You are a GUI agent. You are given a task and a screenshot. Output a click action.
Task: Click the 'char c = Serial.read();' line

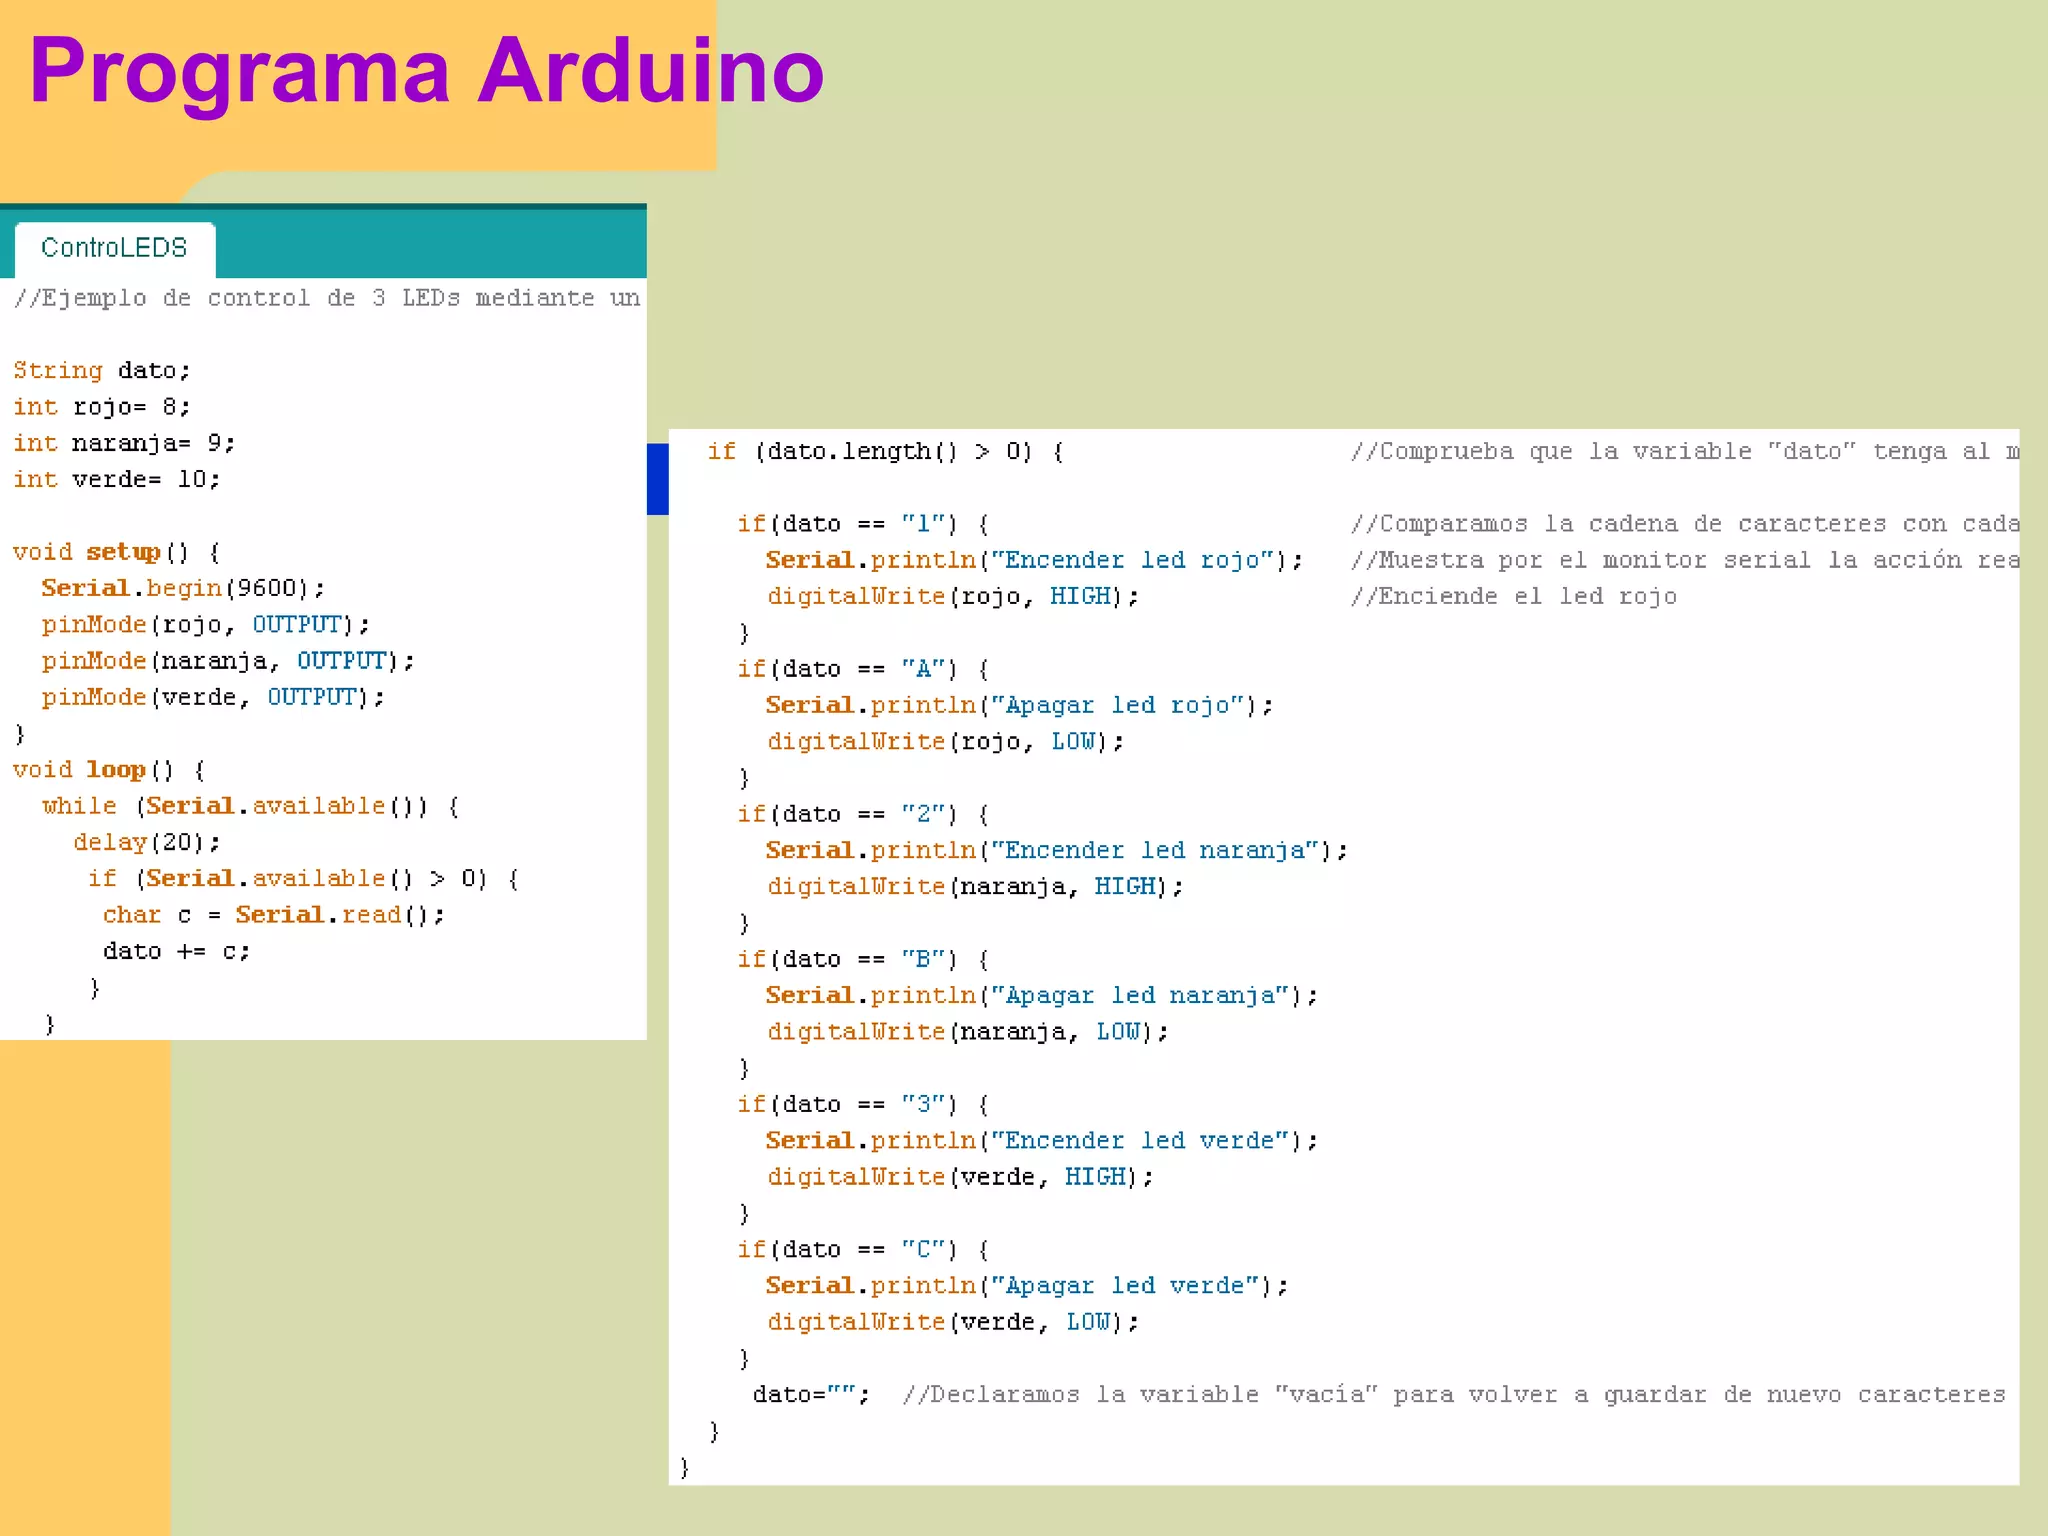pos(273,915)
